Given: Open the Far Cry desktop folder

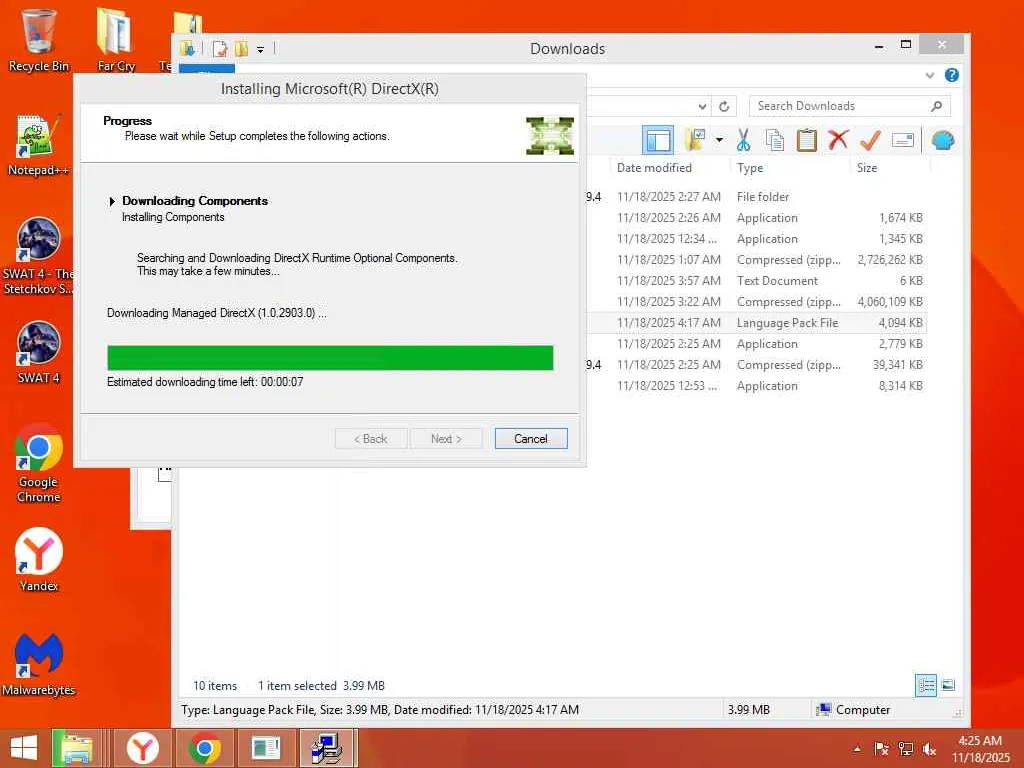Looking at the screenshot, I should (x=116, y=39).
